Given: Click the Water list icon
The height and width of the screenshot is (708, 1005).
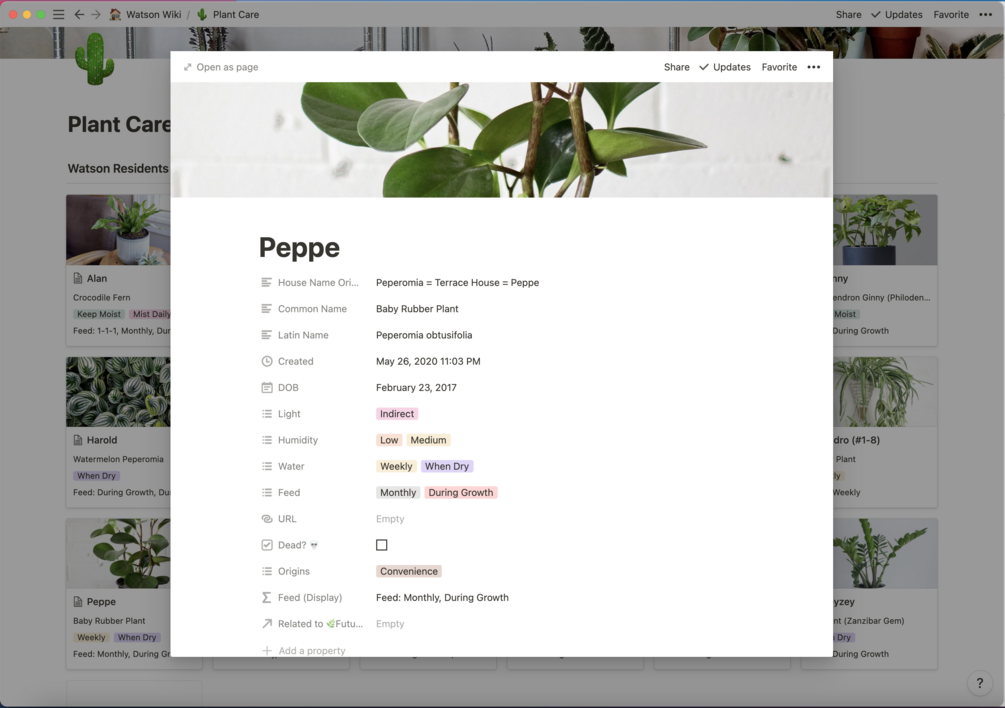Looking at the screenshot, I should [267, 466].
